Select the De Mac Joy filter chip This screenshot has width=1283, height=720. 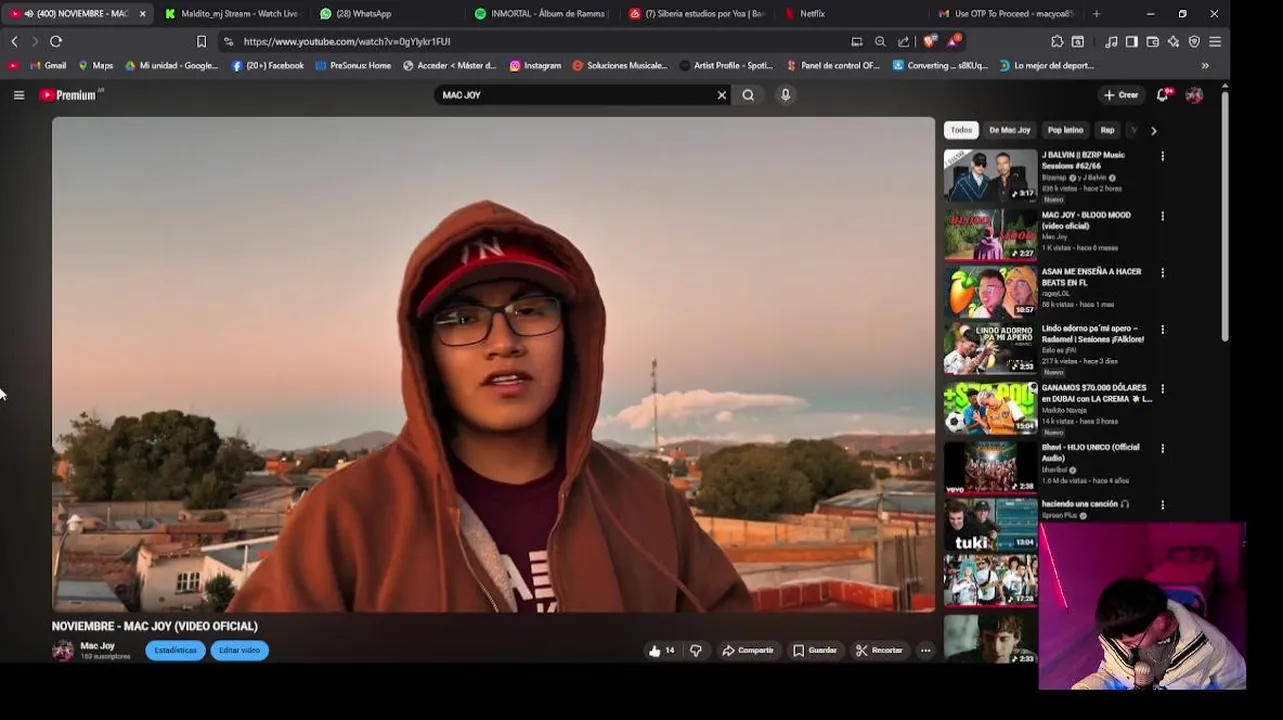coord(1009,130)
